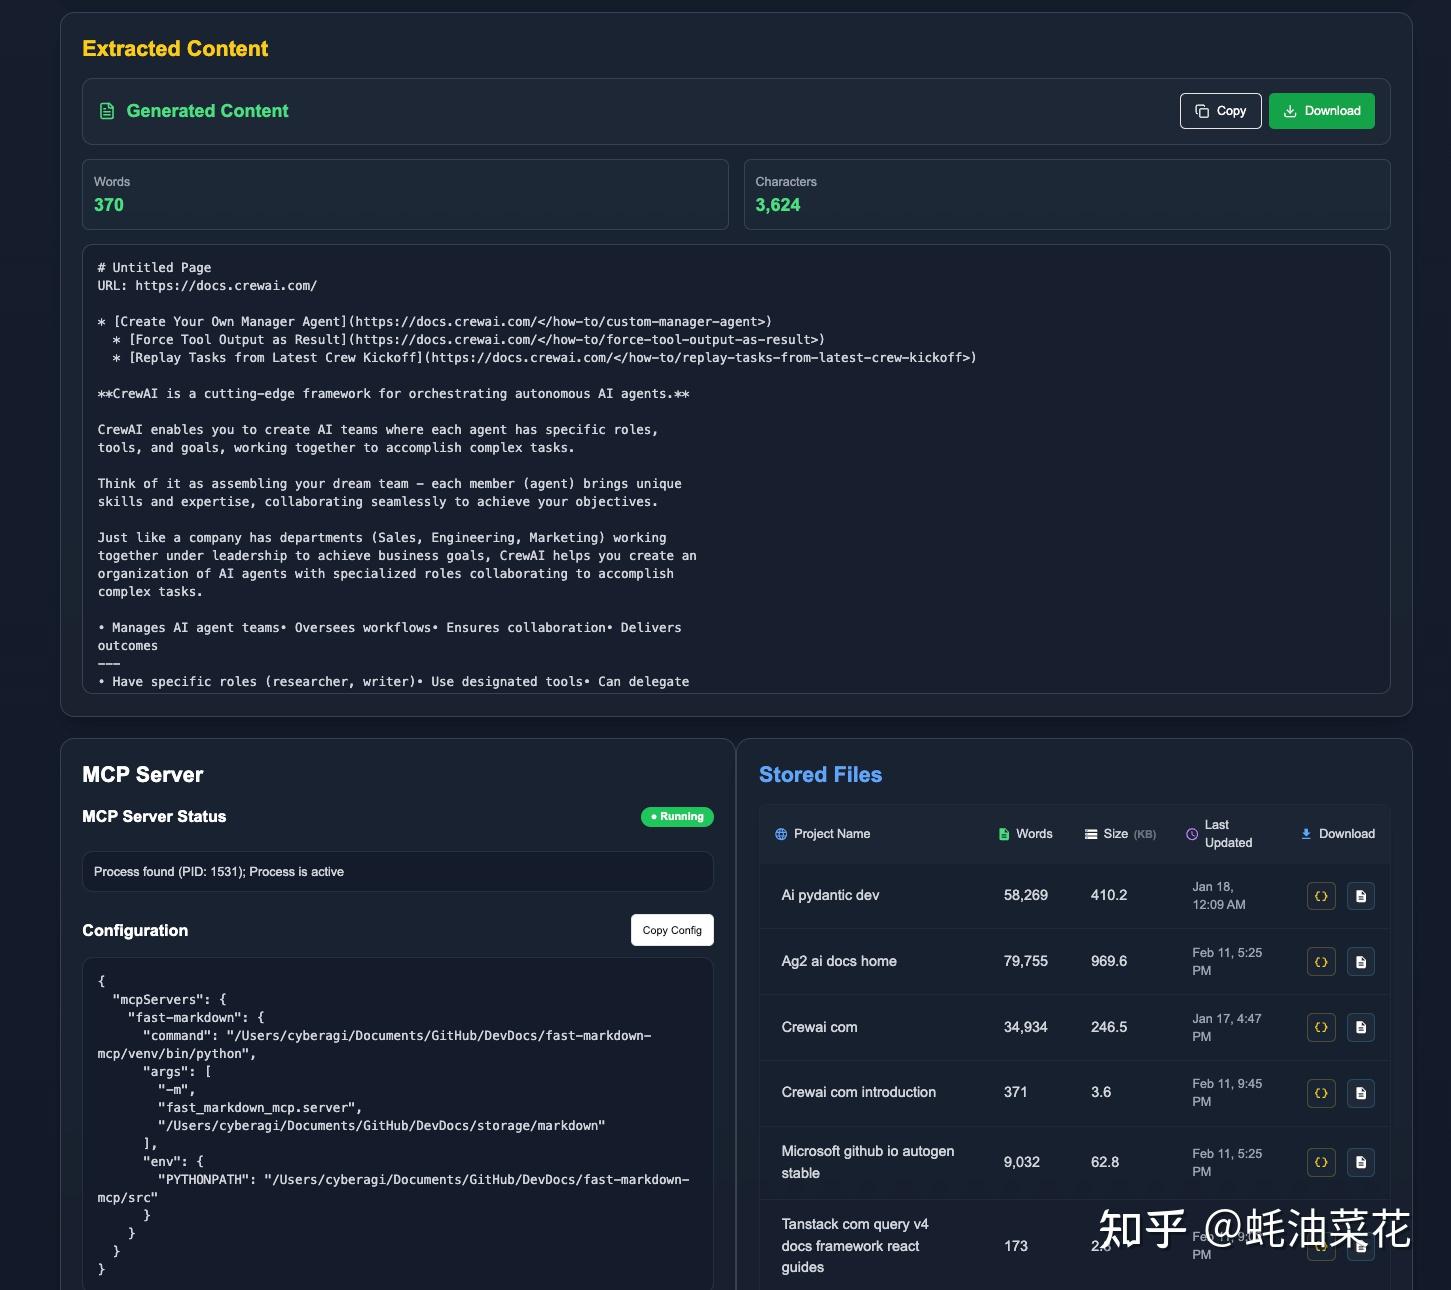Click the MCP server process status field
The height and width of the screenshot is (1290, 1451).
(x=397, y=871)
